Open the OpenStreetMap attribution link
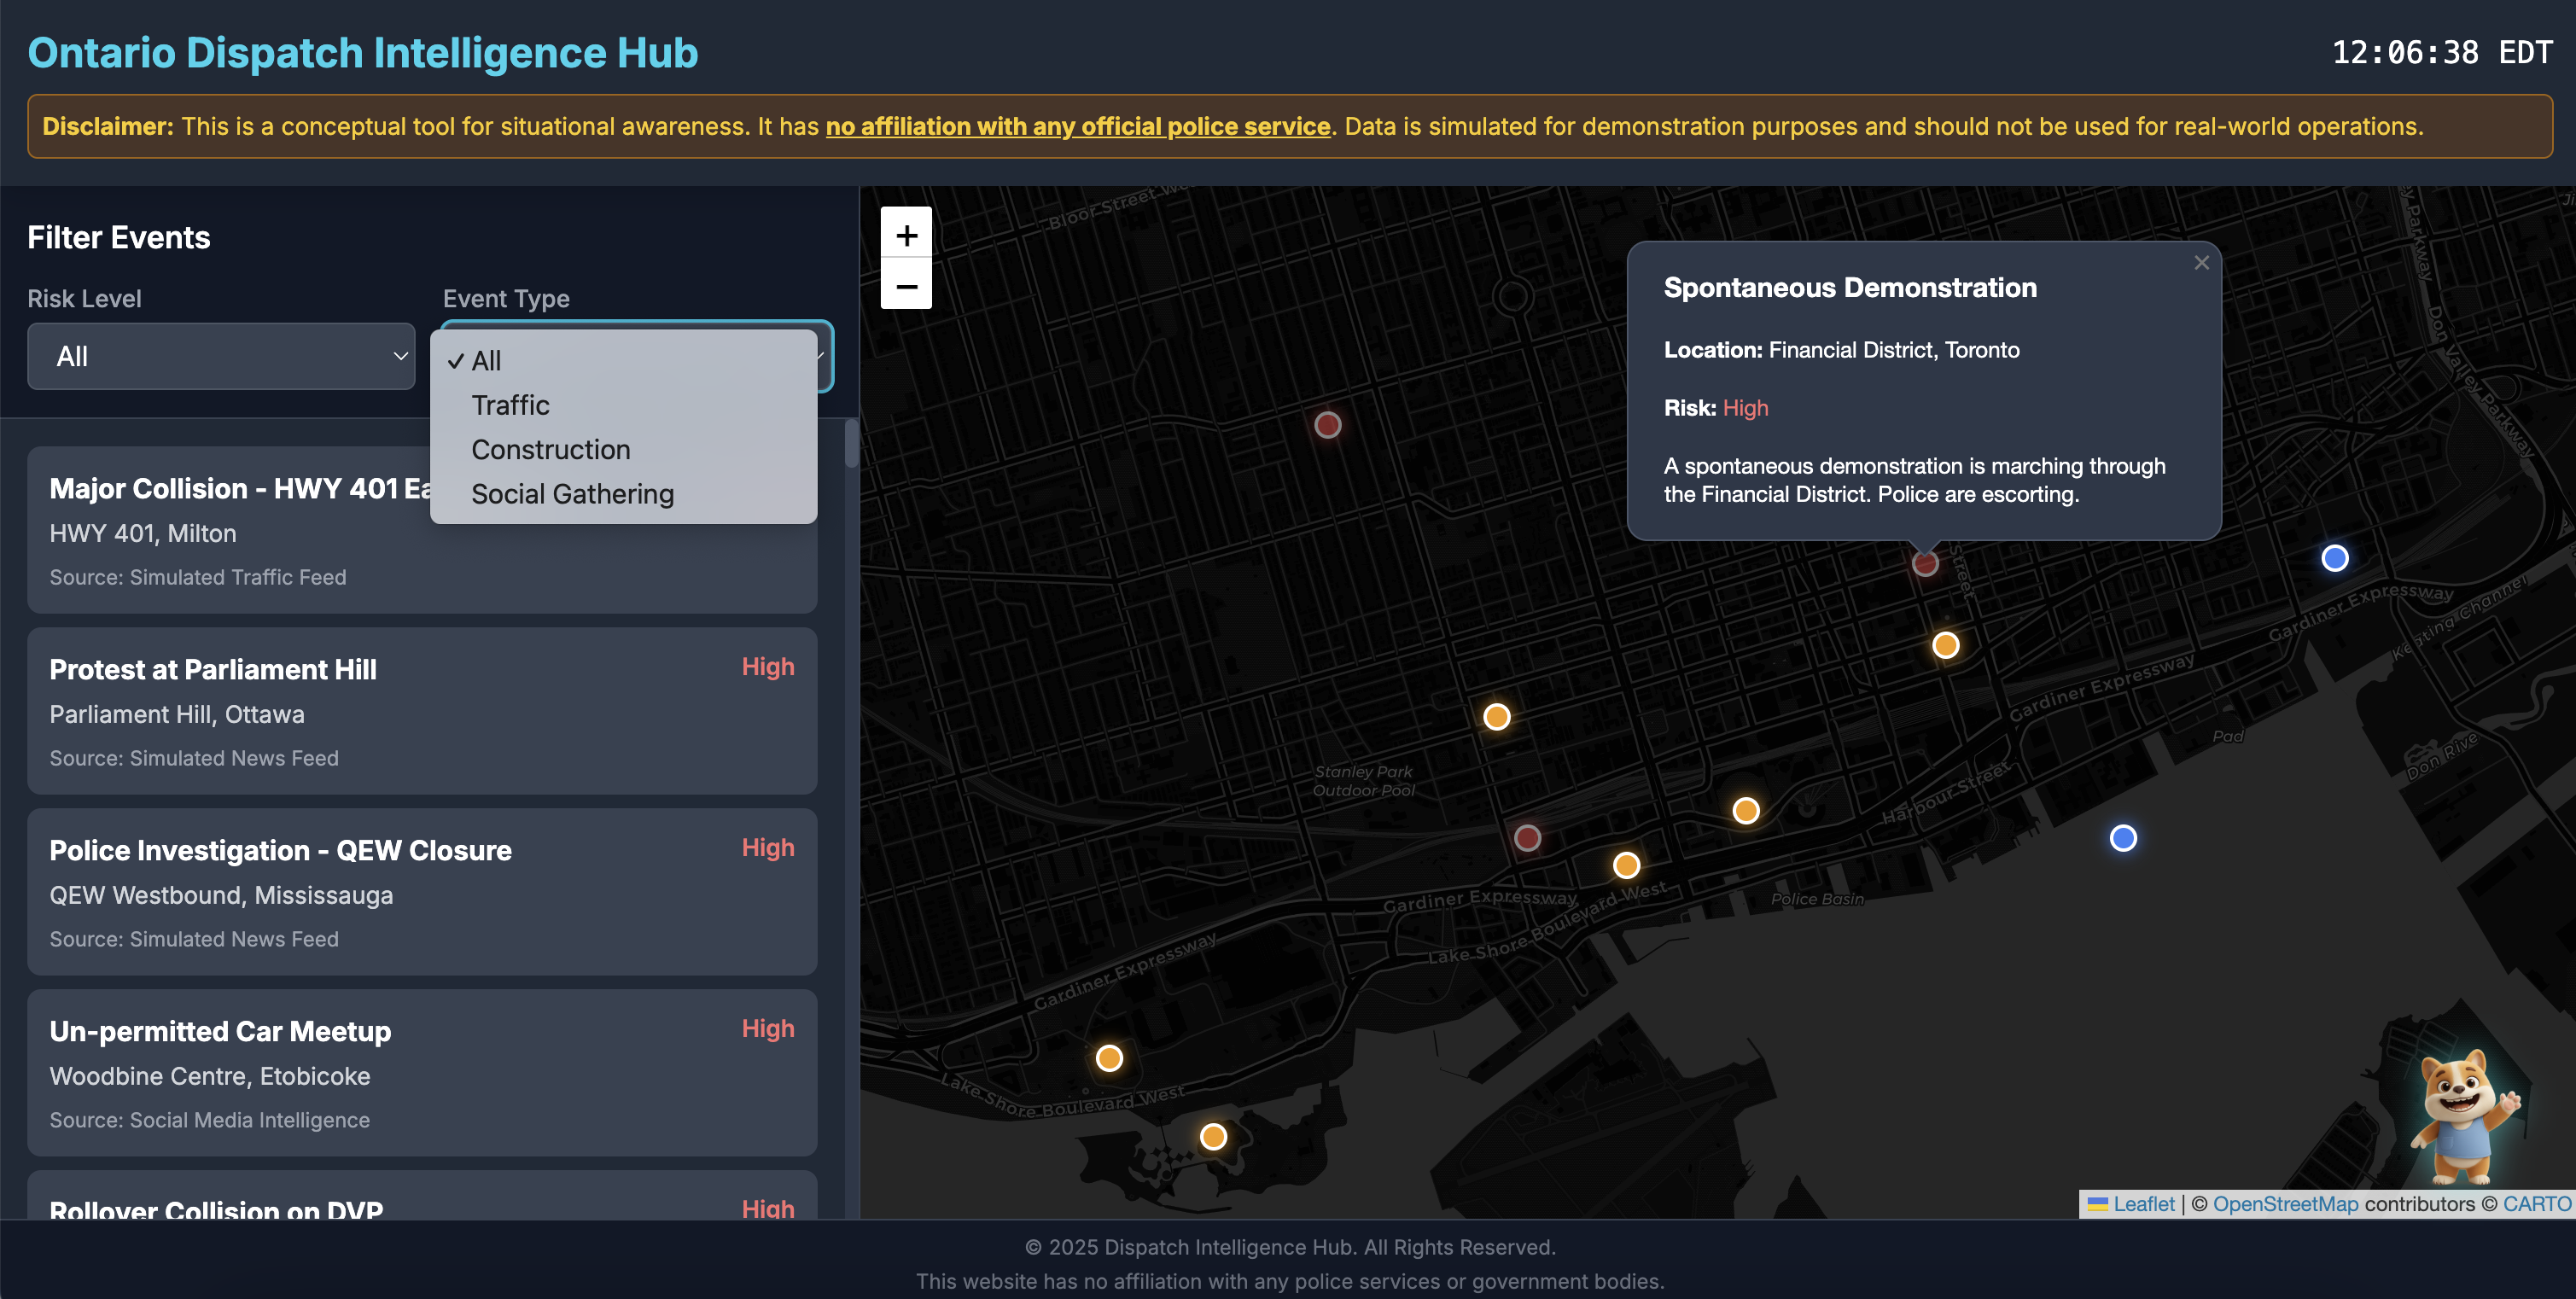 (x=2285, y=1204)
